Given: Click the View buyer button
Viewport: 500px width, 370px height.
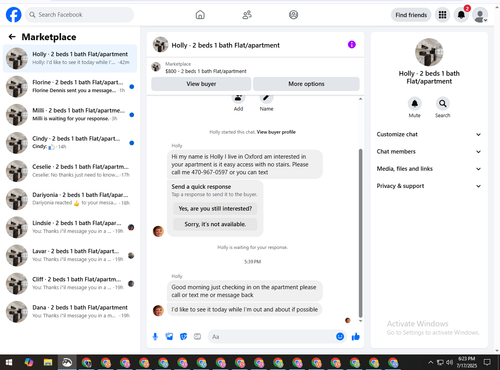Looking at the screenshot, I should 201,84.
